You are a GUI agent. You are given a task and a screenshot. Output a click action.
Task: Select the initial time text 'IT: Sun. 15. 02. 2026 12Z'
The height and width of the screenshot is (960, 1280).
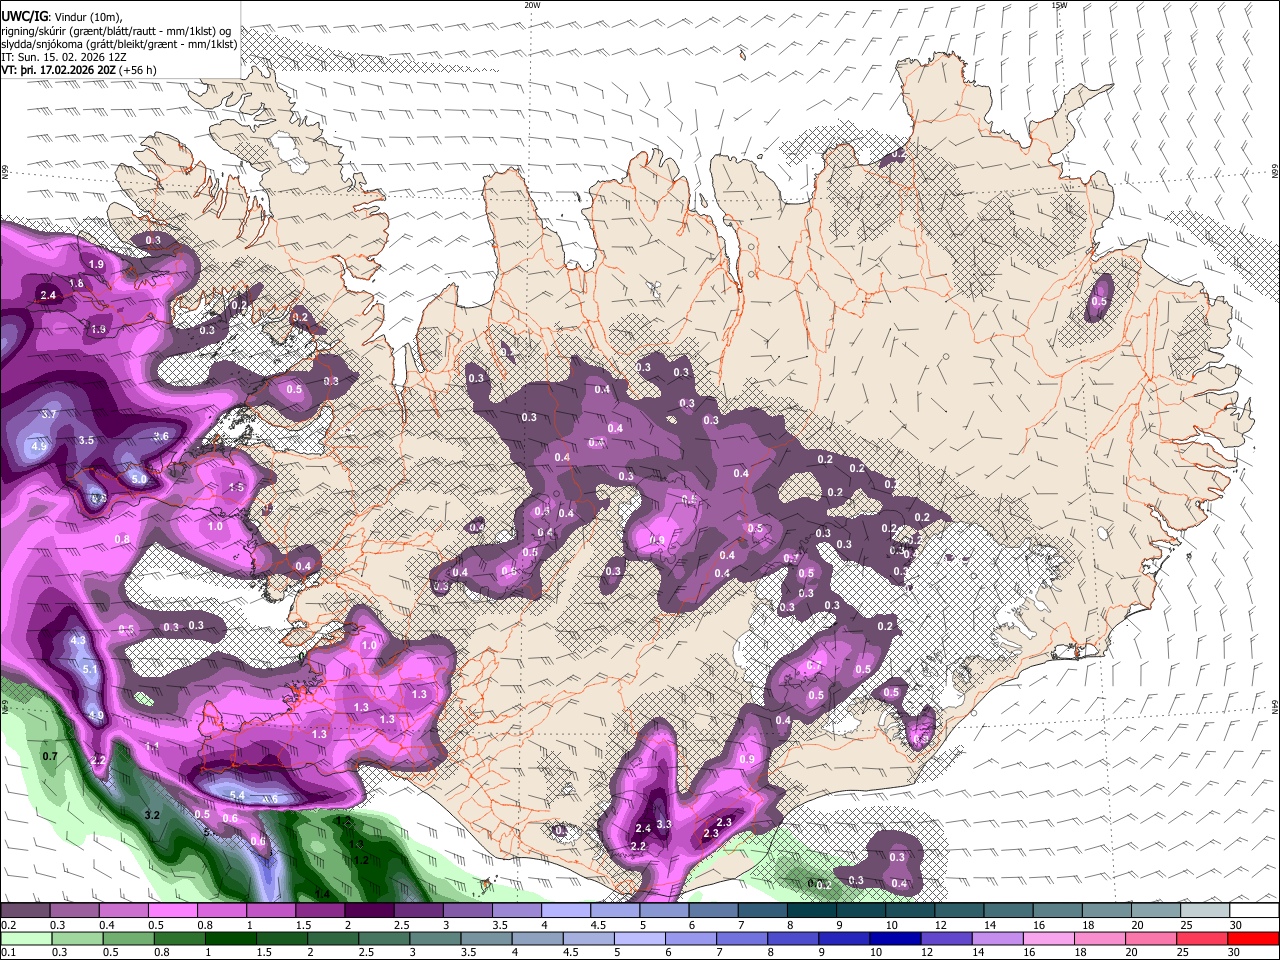63,57
